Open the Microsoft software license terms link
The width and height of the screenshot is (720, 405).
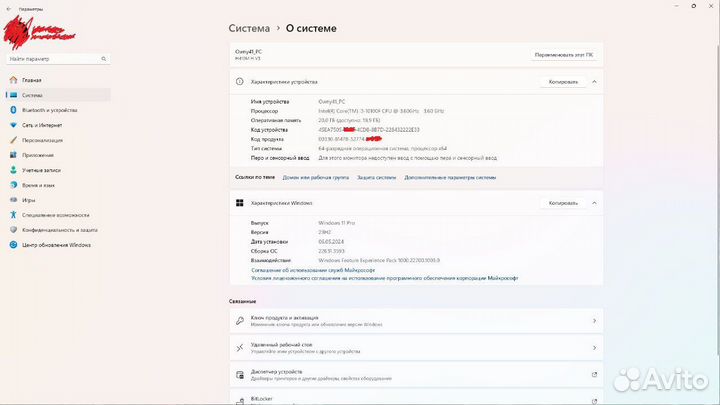(385, 278)
